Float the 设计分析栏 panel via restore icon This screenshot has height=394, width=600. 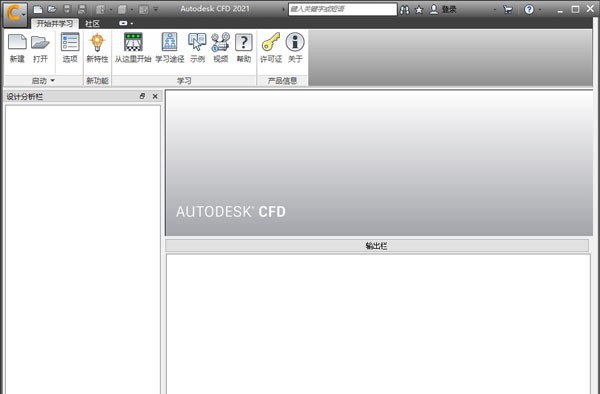tap(142, 96)
